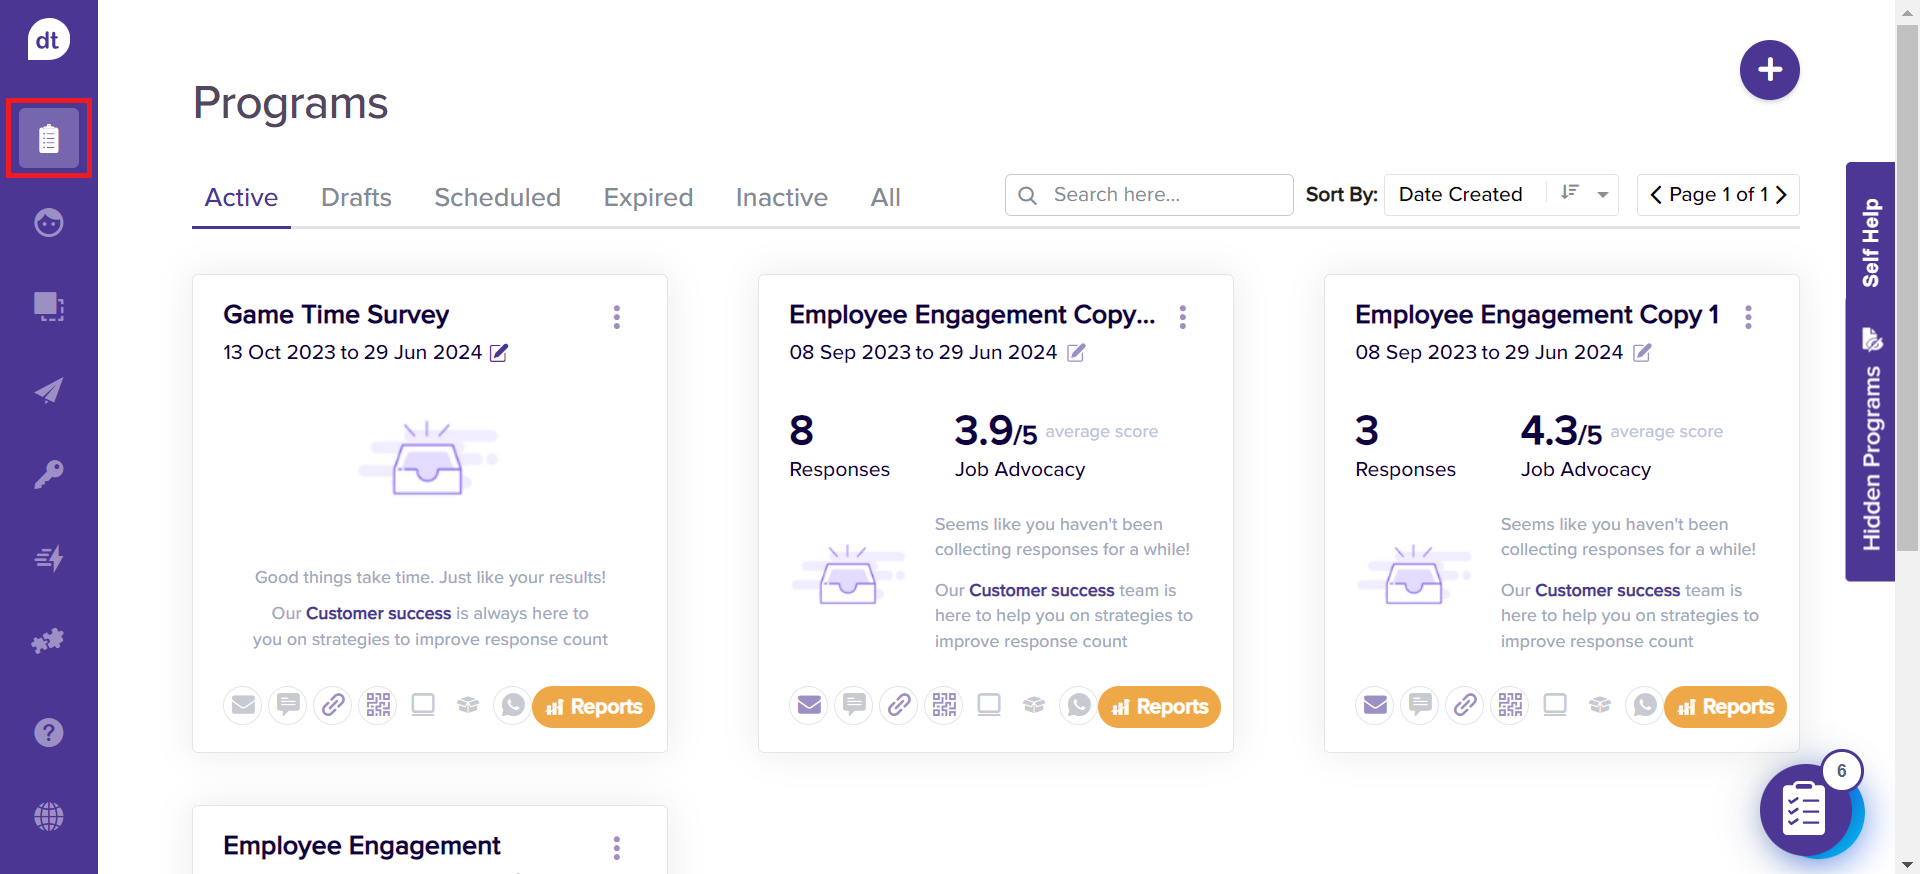
Task: Open three-dot menu on Employee Engagement Copy 1
Action: [1748, 317]
